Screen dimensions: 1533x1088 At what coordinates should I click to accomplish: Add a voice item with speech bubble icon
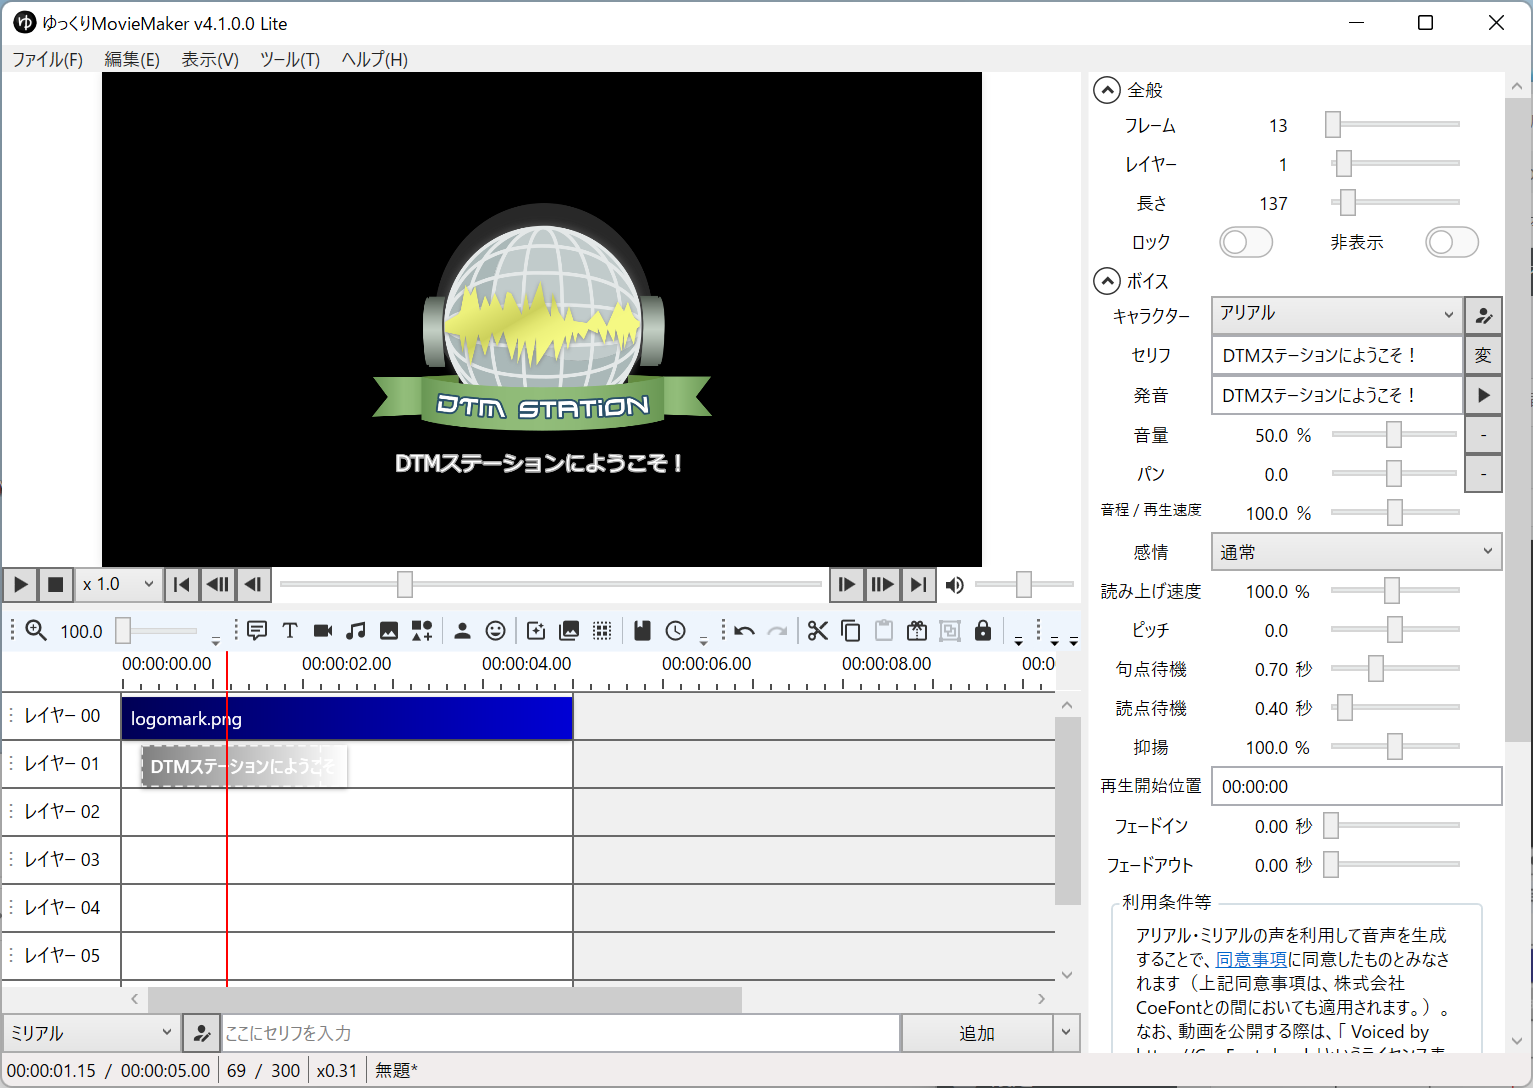pos(257,630)
